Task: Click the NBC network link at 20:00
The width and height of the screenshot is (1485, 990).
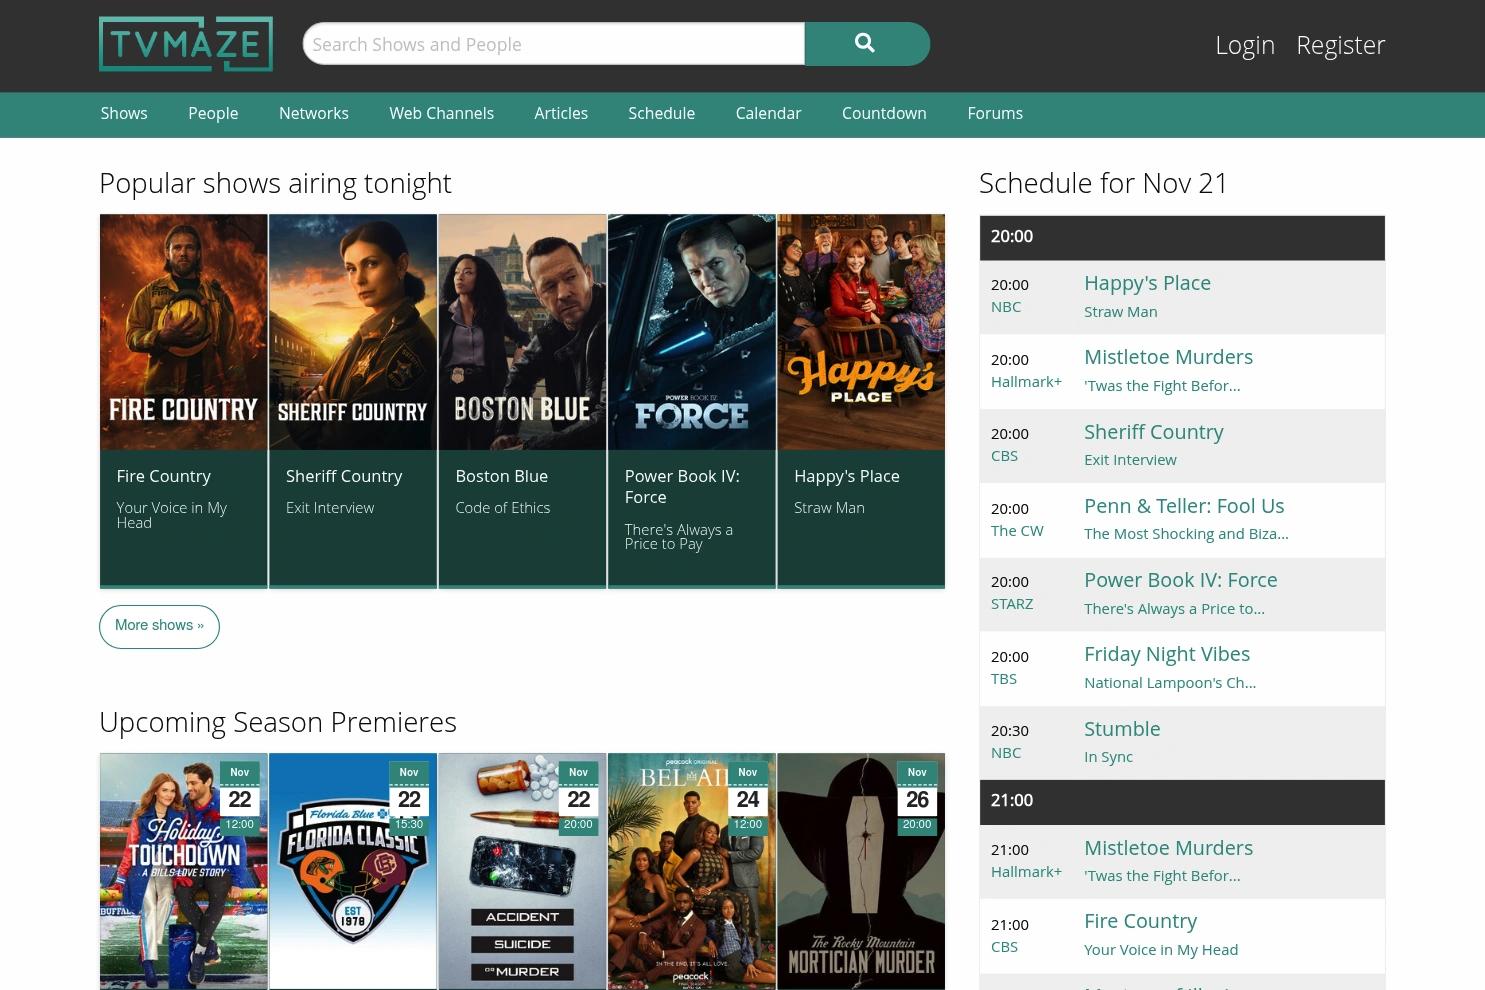Action: point(1006,307)
